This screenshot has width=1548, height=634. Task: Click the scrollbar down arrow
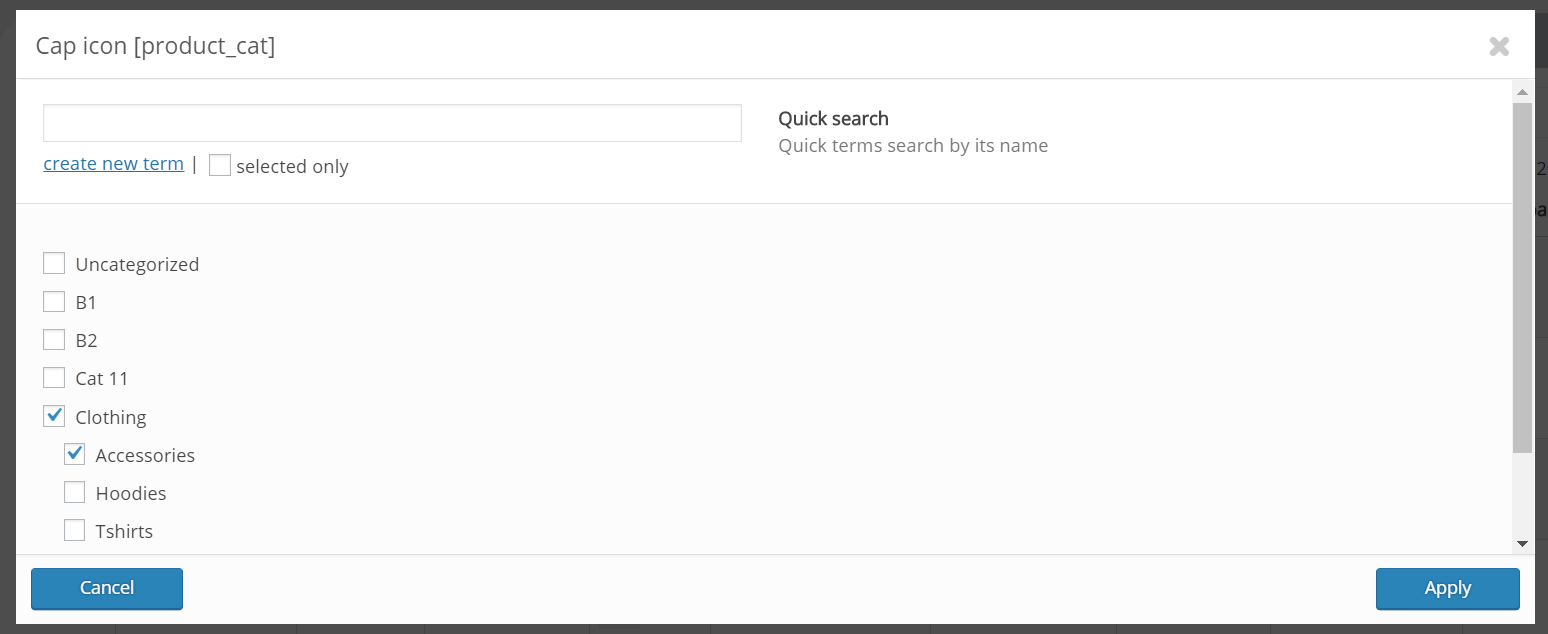(x=1522, y=543)
